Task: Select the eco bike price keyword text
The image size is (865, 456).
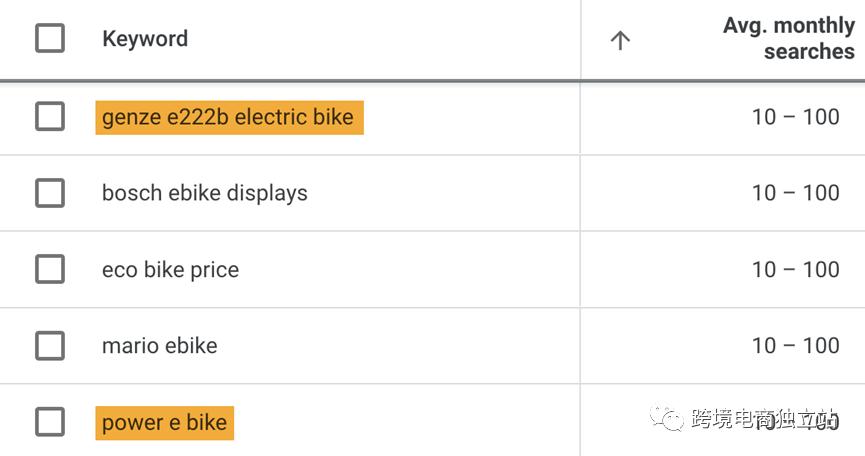Action: [x=170, y=270]
